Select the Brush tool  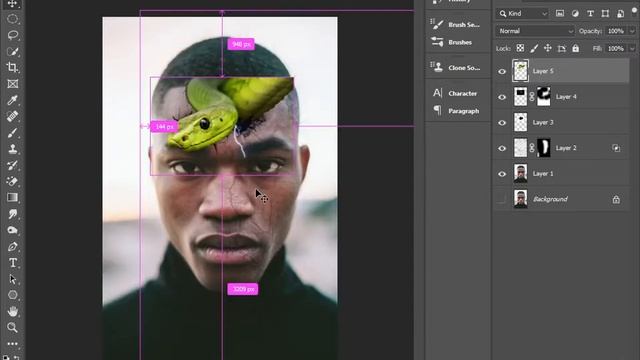point(12,133)
